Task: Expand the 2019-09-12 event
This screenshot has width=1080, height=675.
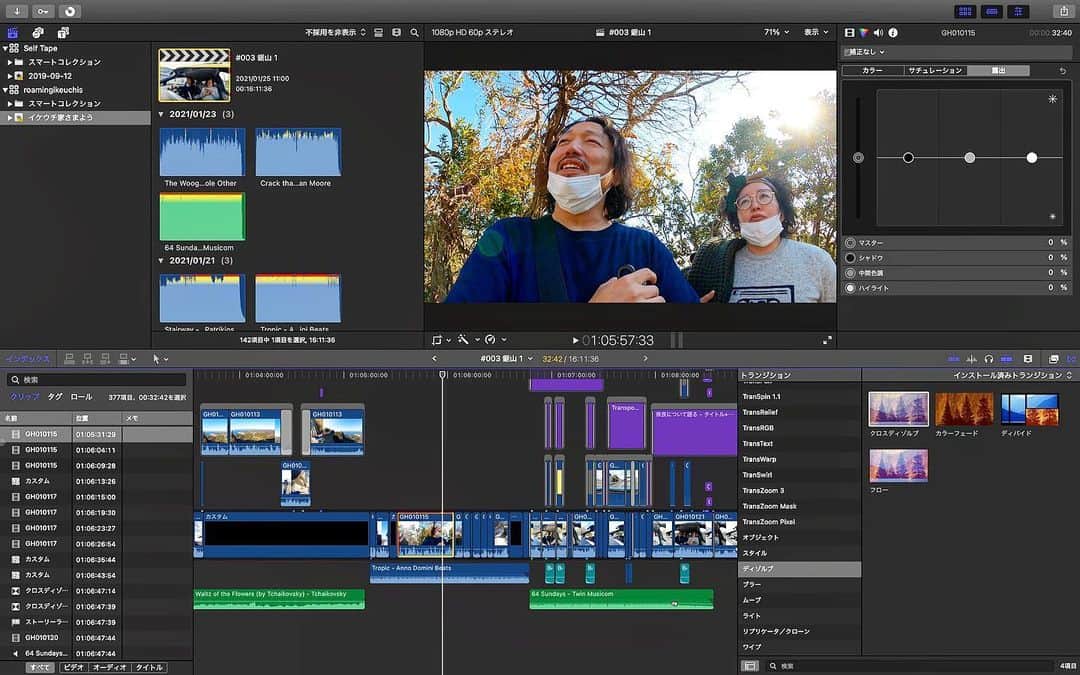Action: (10, 76)
